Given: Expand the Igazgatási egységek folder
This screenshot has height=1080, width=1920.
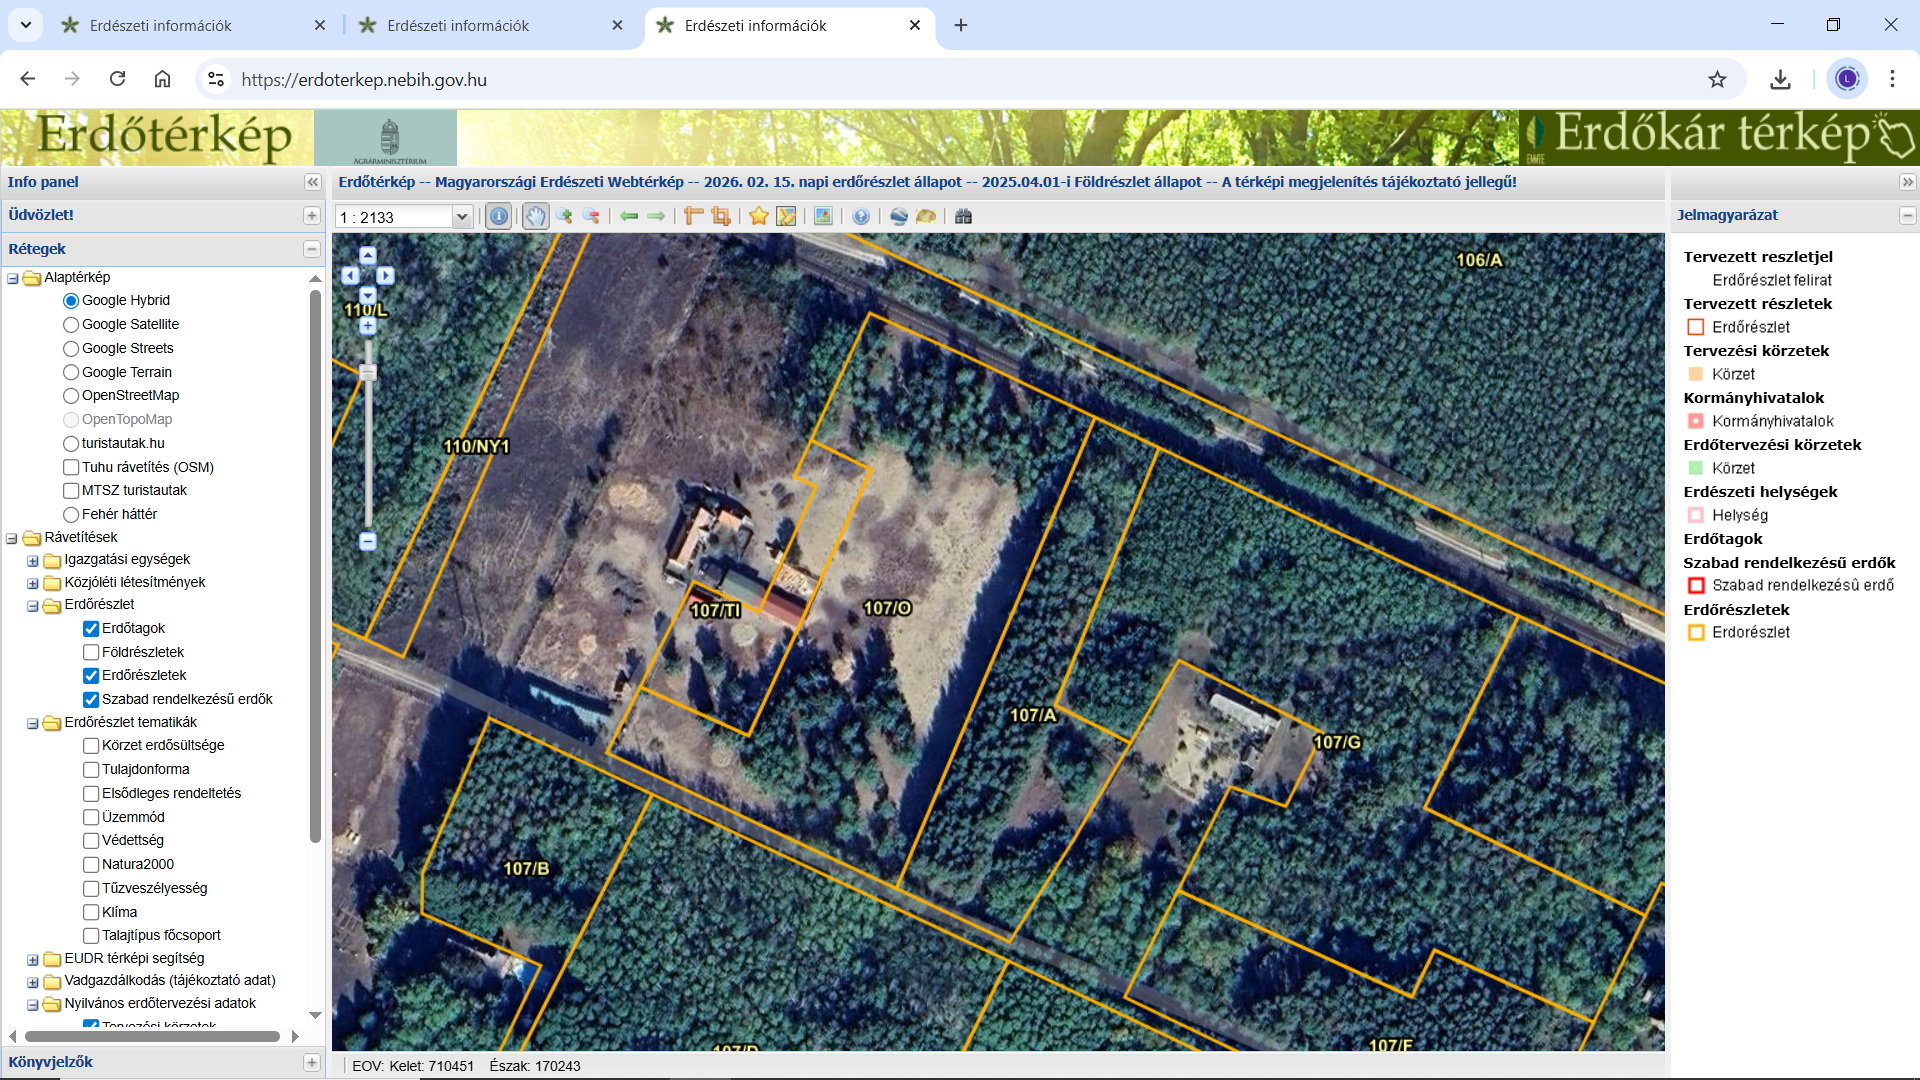Looking at the screenshot, I should click(x=33, y=560).
